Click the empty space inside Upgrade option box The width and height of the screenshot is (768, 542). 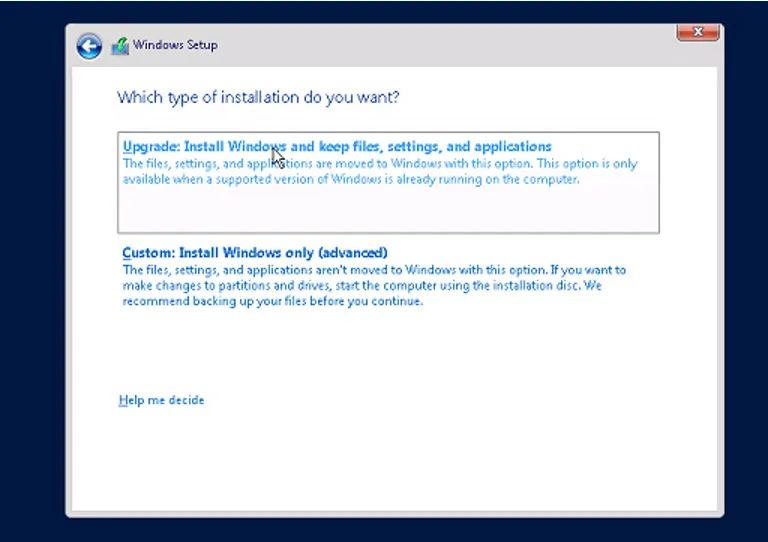click(388, 210)
